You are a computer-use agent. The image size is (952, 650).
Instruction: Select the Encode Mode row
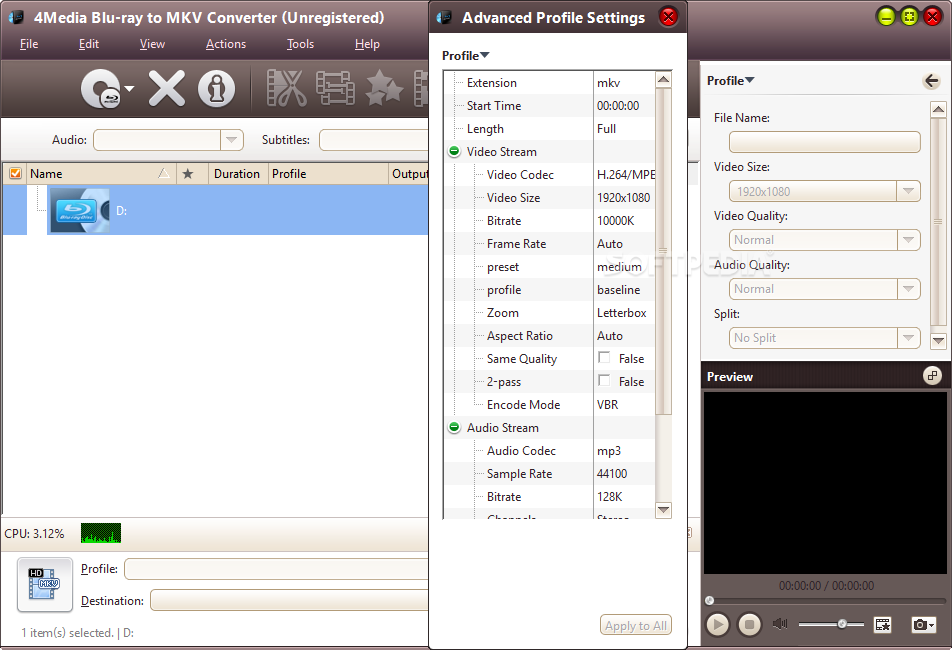pyautogui.click(x=549, y=405)
